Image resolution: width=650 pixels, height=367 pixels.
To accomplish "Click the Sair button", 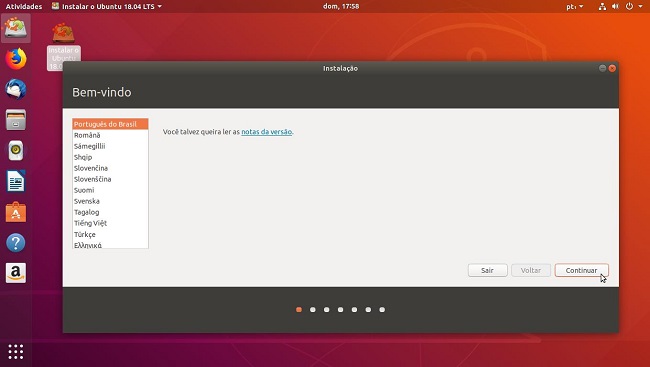I will pos(488,270).
